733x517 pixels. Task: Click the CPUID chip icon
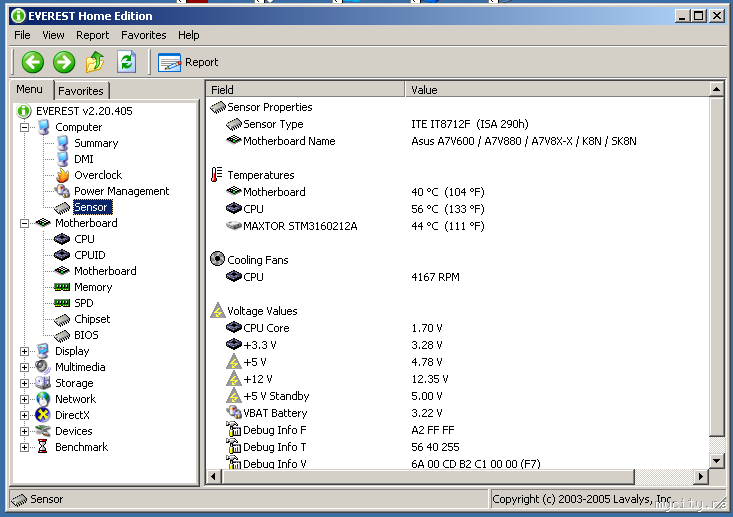pos(62,255)
